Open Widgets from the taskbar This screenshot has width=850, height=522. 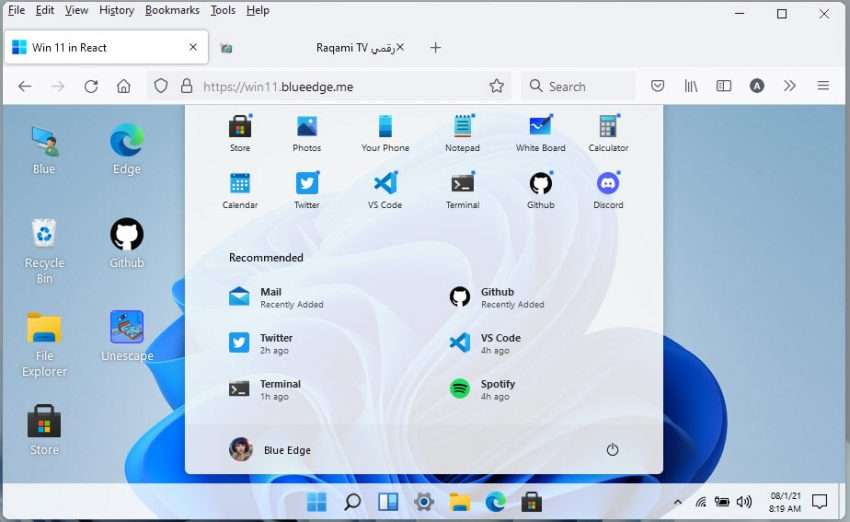tap(388, 502)
